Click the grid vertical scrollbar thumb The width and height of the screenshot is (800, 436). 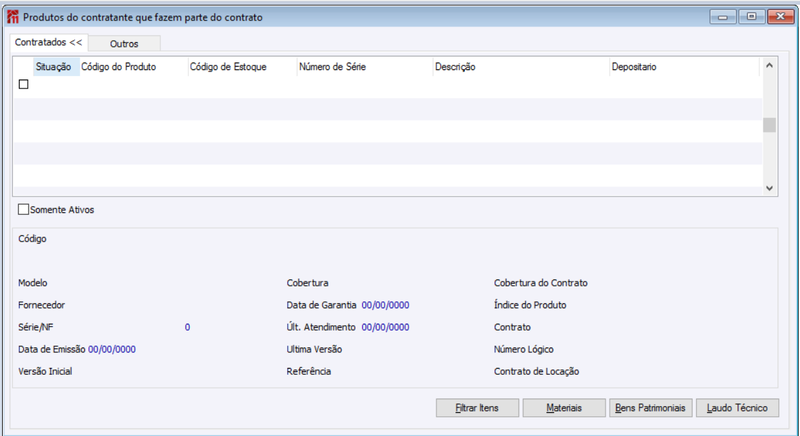[769, 125]
